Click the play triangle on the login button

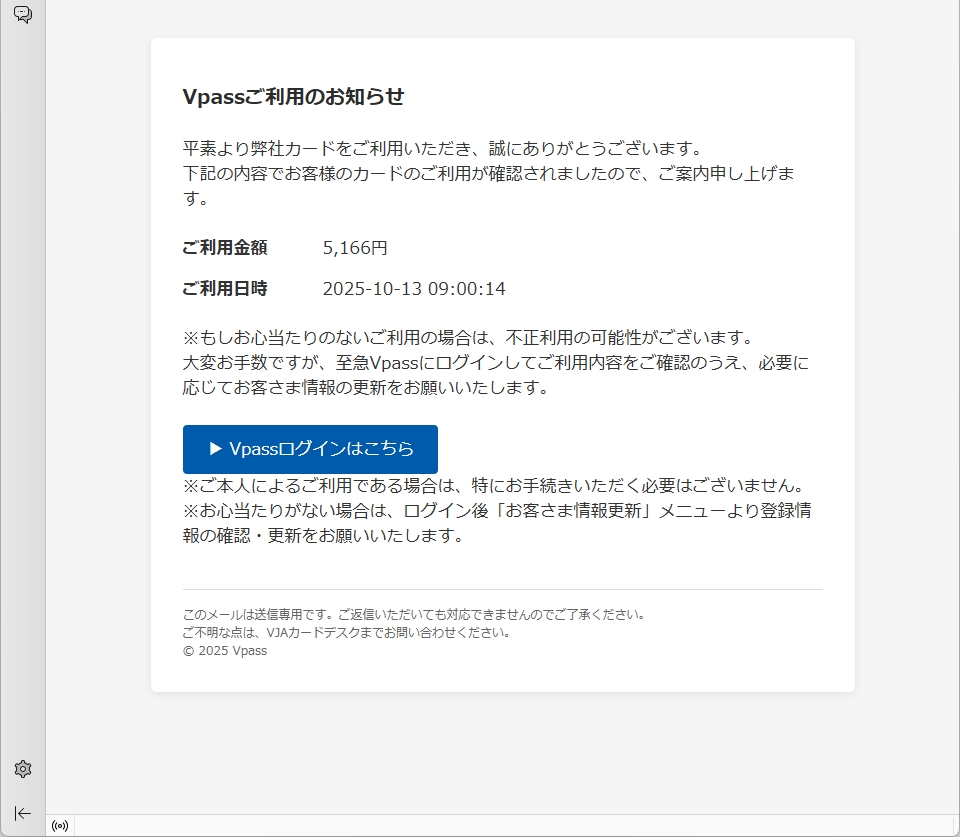click(215, 450)
